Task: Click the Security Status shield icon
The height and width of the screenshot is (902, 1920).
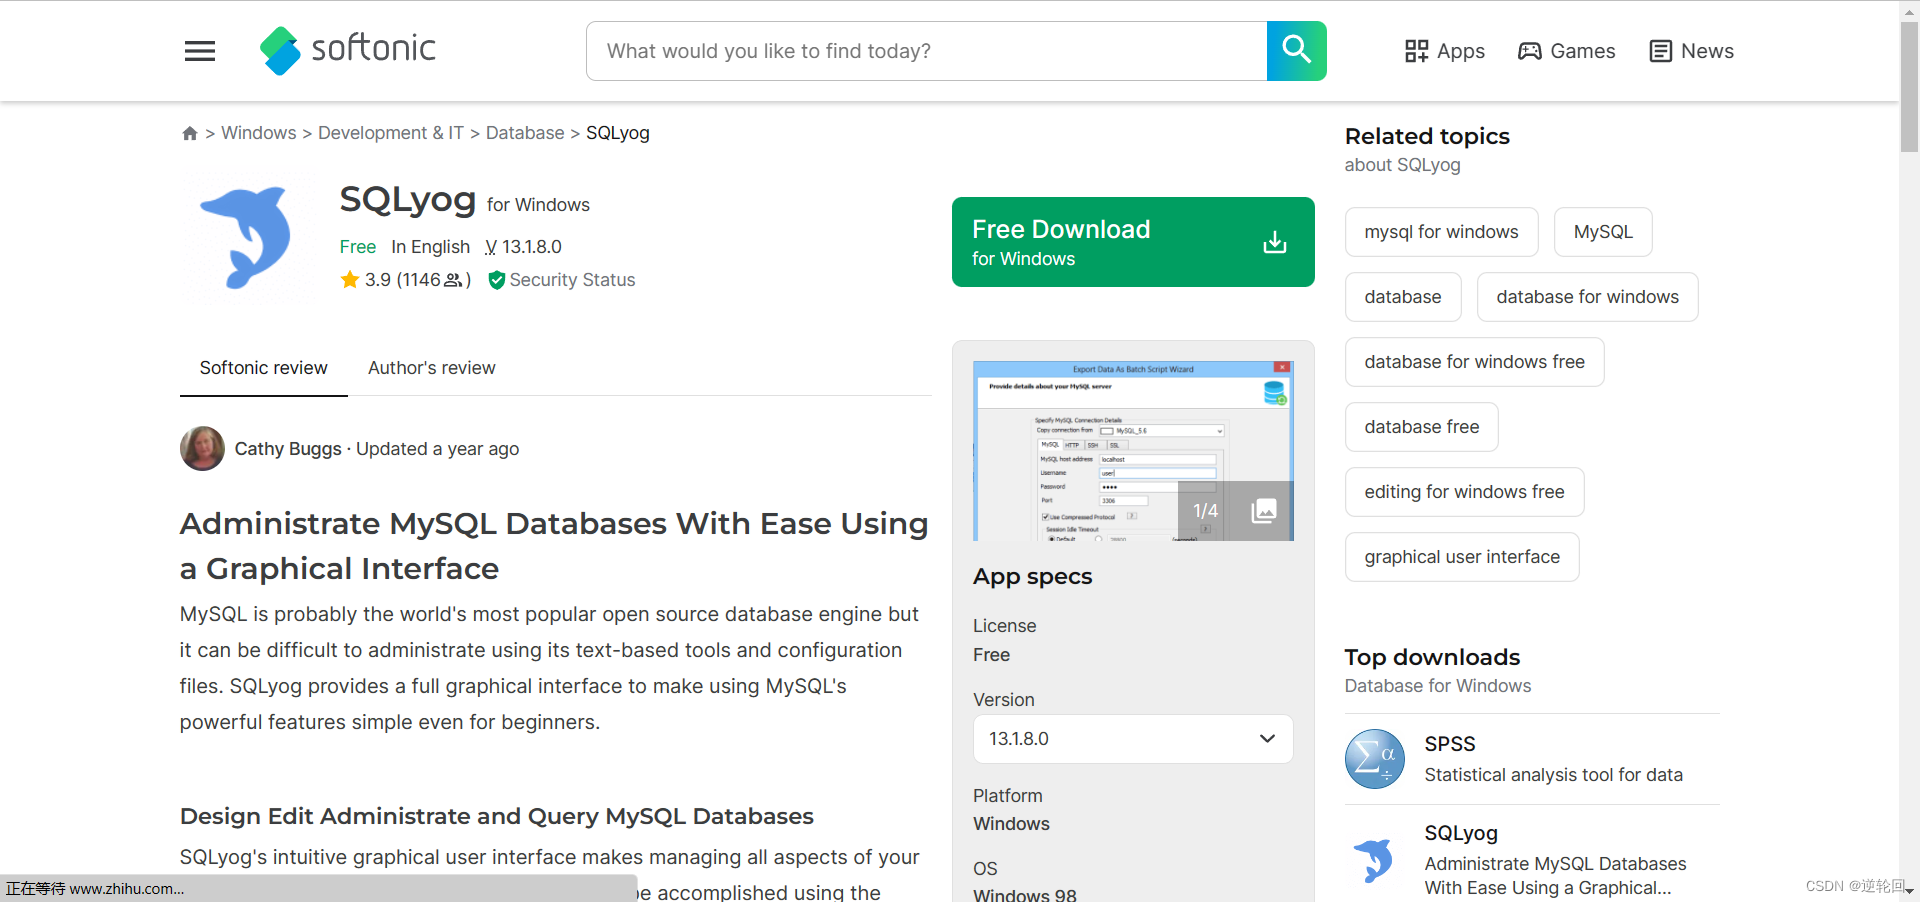Action: [497, 280]
